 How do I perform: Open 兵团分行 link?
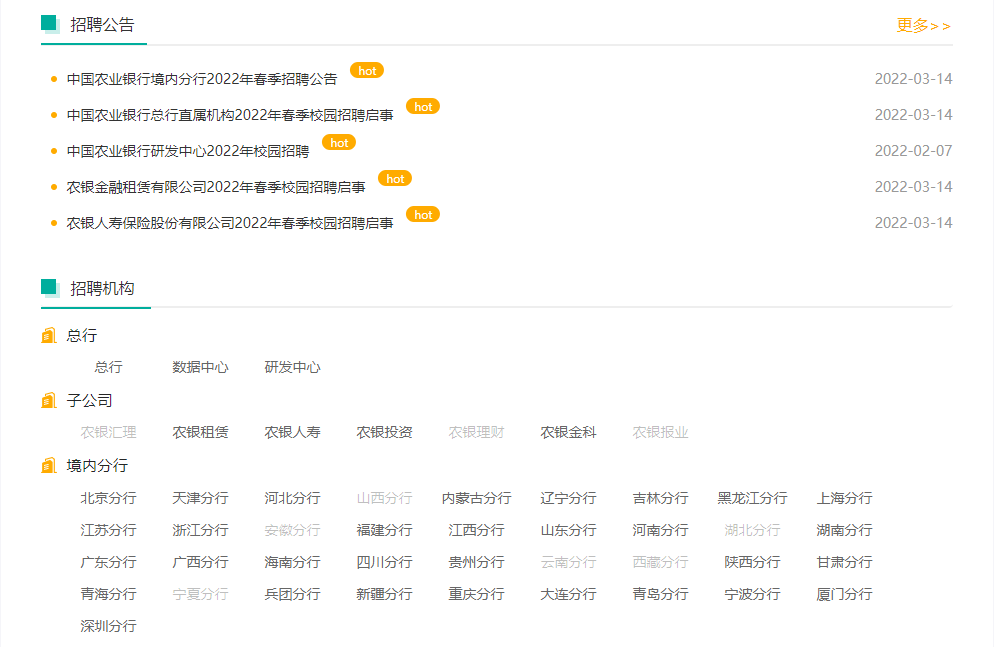click(292, 595)
